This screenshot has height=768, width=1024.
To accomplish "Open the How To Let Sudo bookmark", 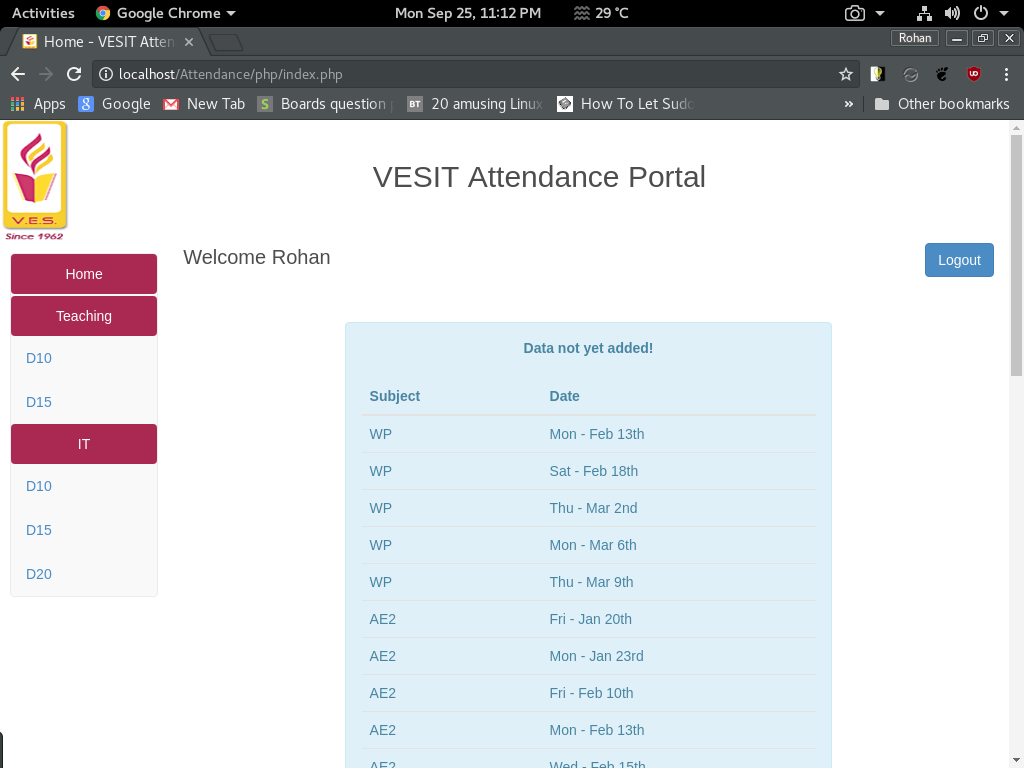I will point(625,104).
